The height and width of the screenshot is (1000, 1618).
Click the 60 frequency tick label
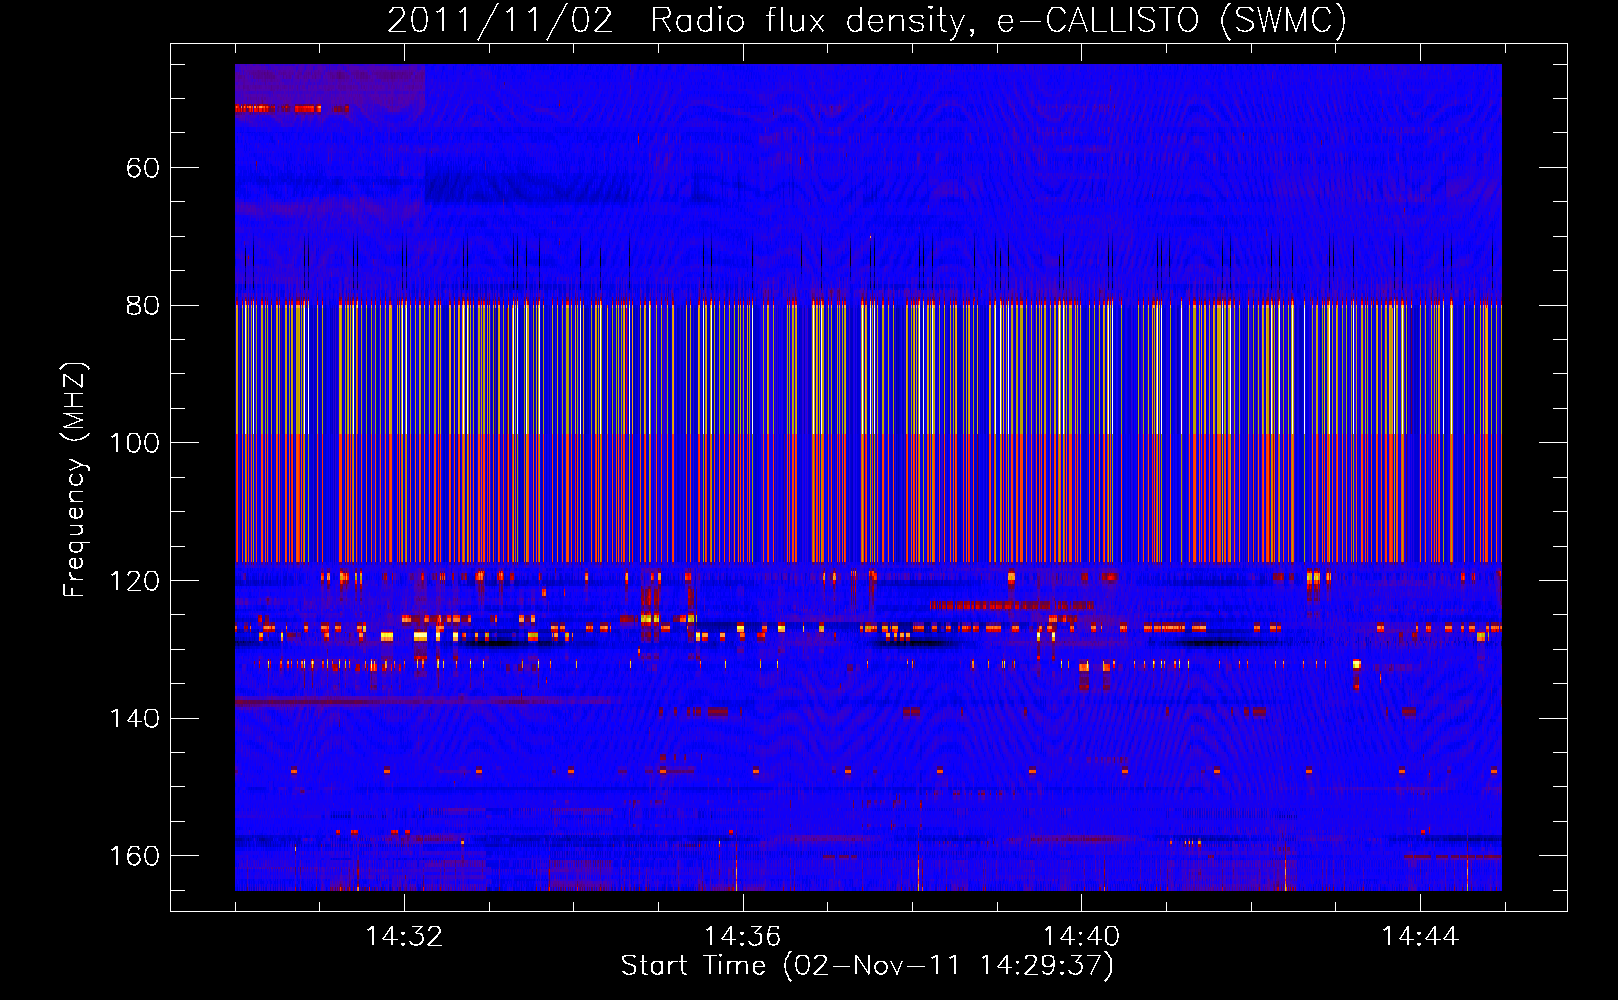(142, 168)
